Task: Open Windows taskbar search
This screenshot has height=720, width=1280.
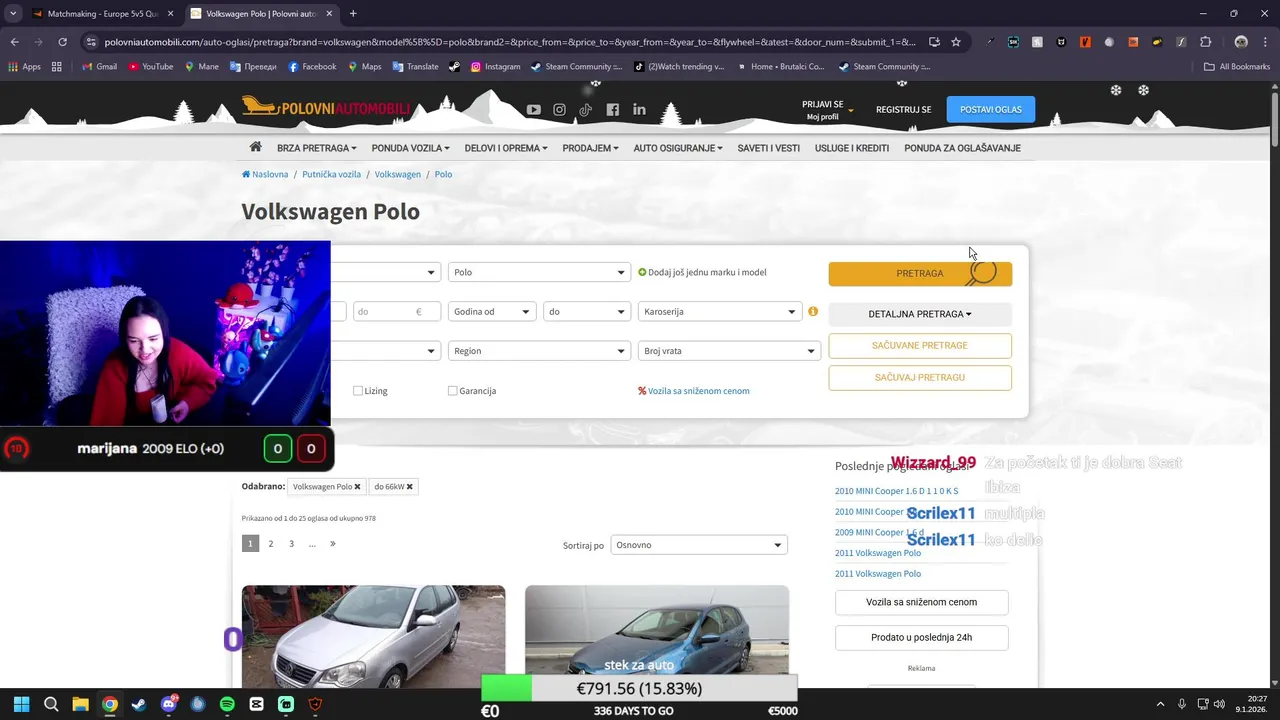Action: [x=51, y=704]
